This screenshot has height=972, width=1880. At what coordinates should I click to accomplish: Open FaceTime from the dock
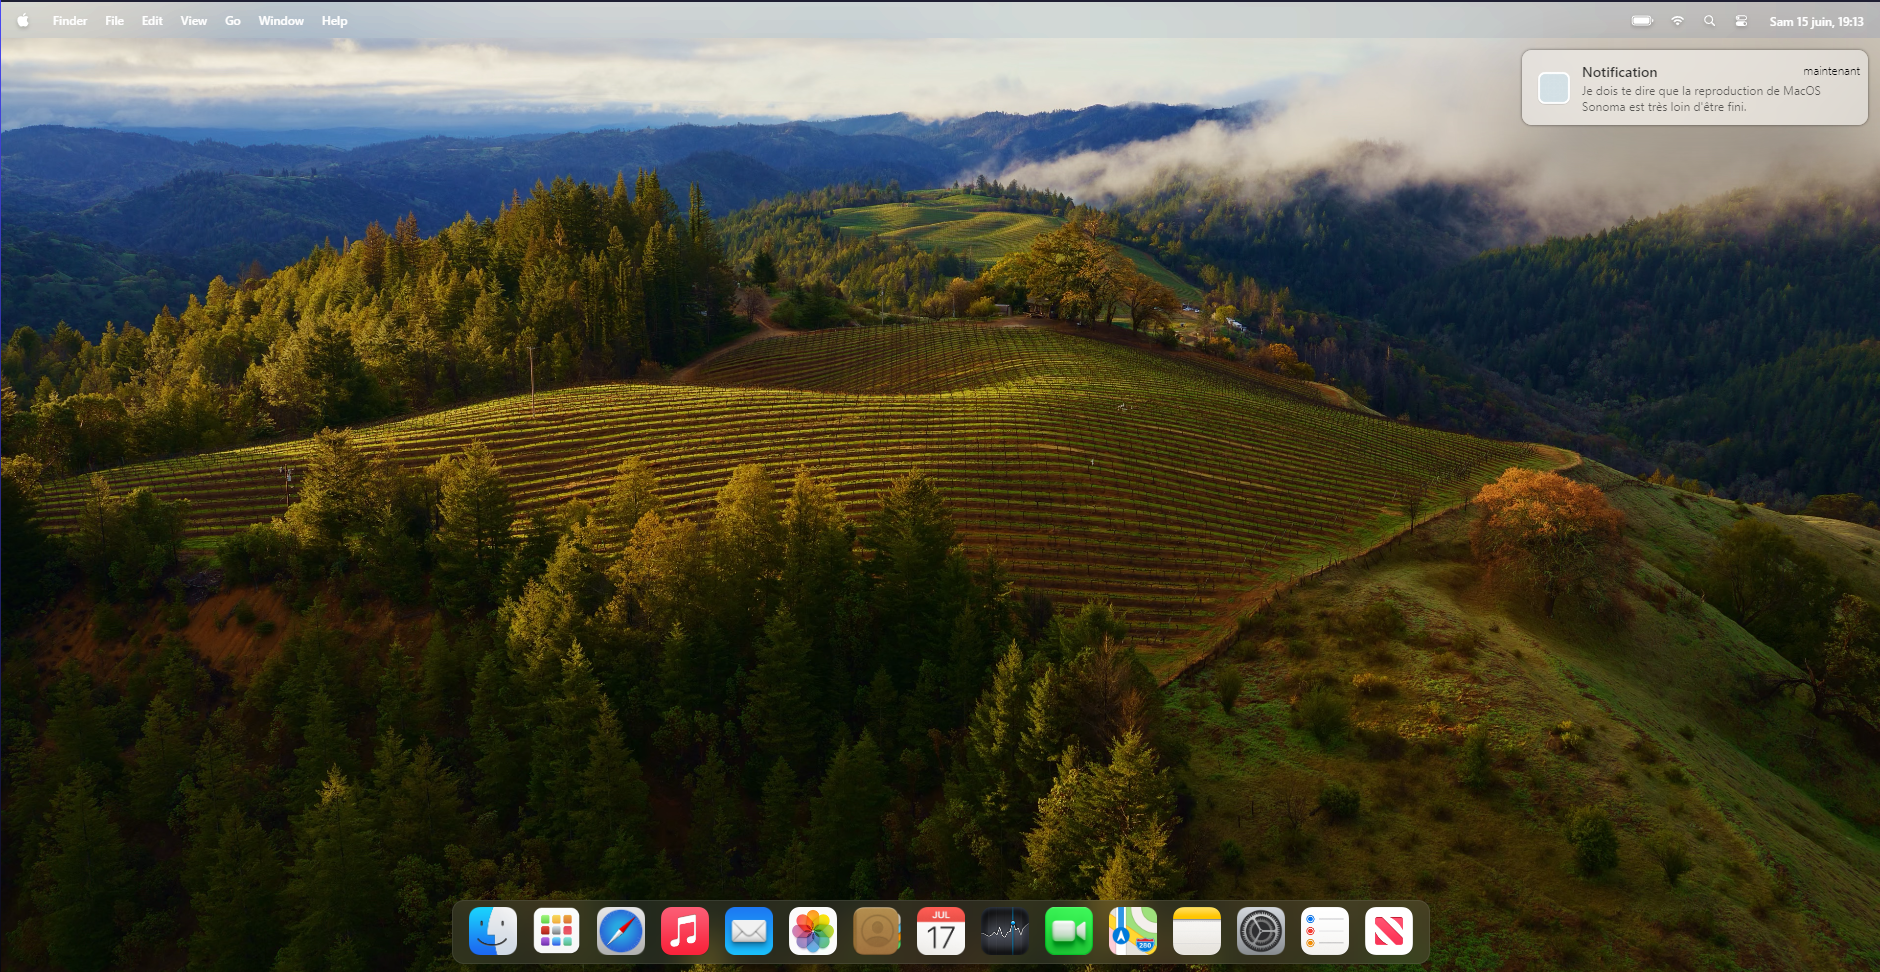click(1069, 932)
